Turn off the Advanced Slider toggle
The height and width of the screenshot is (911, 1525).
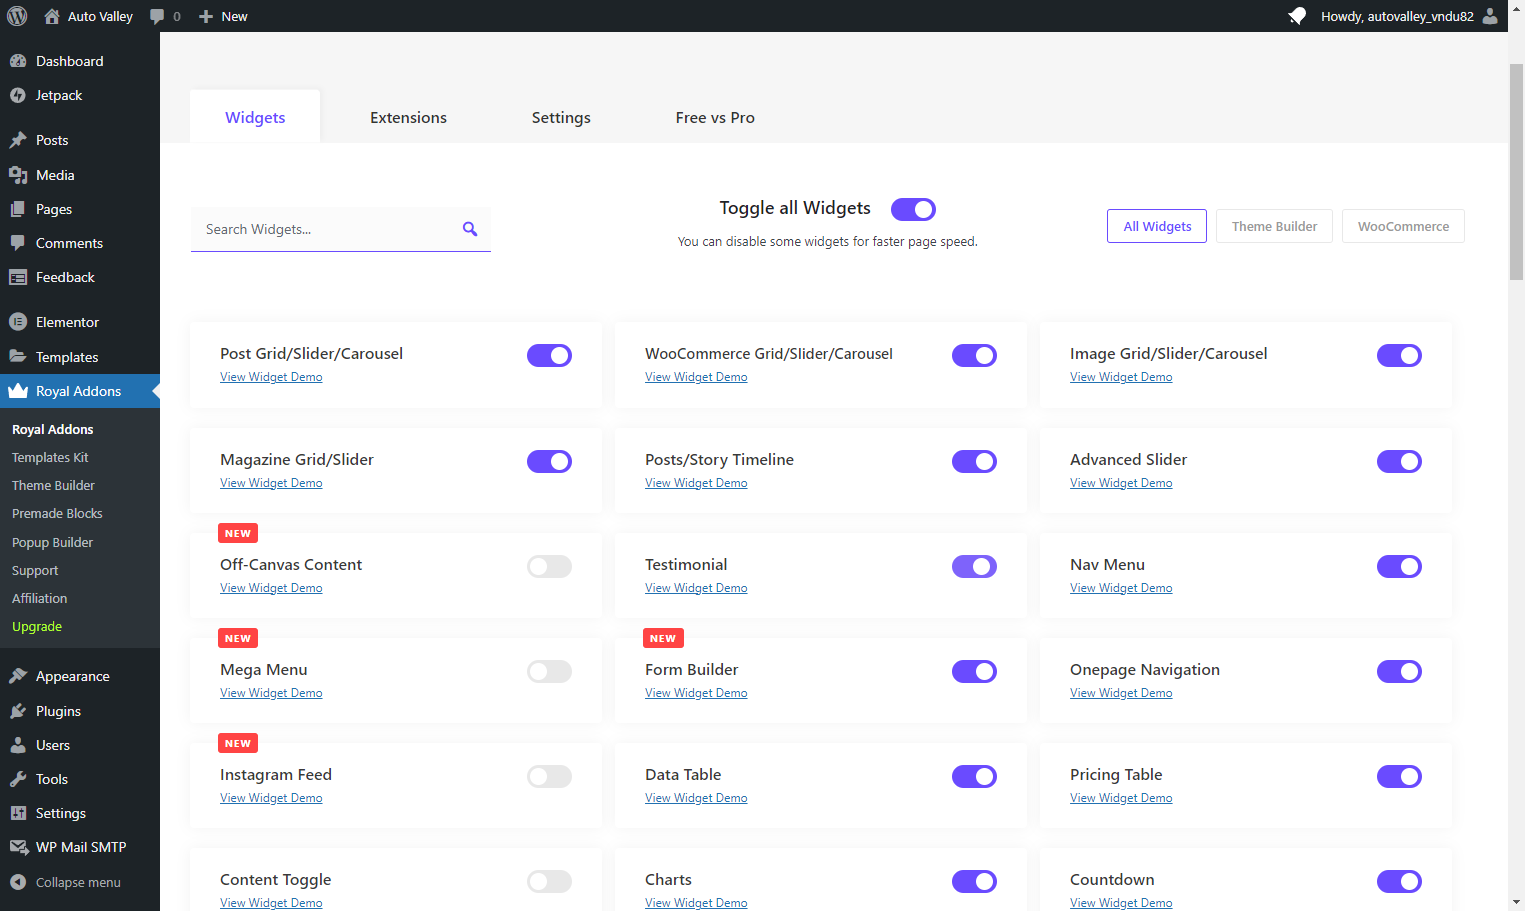coord(1399,461)
